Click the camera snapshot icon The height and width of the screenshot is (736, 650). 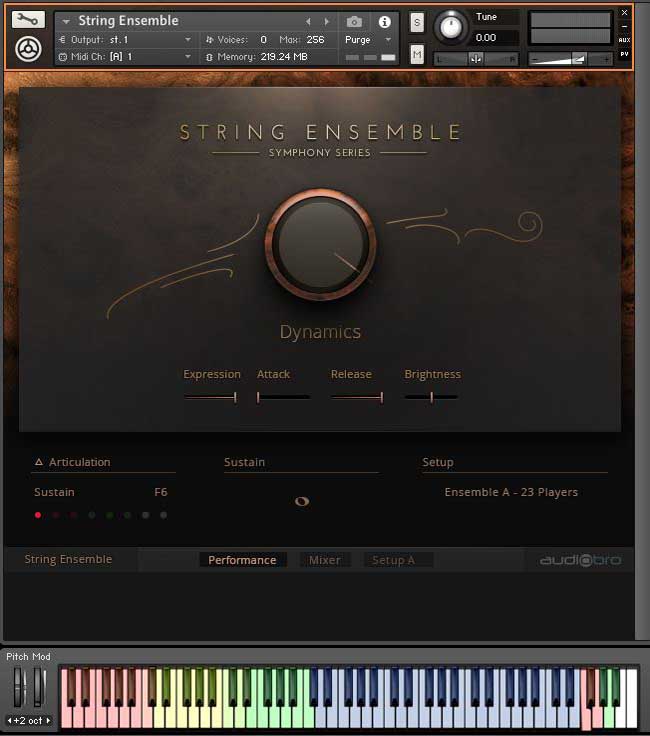pos(354,21)
